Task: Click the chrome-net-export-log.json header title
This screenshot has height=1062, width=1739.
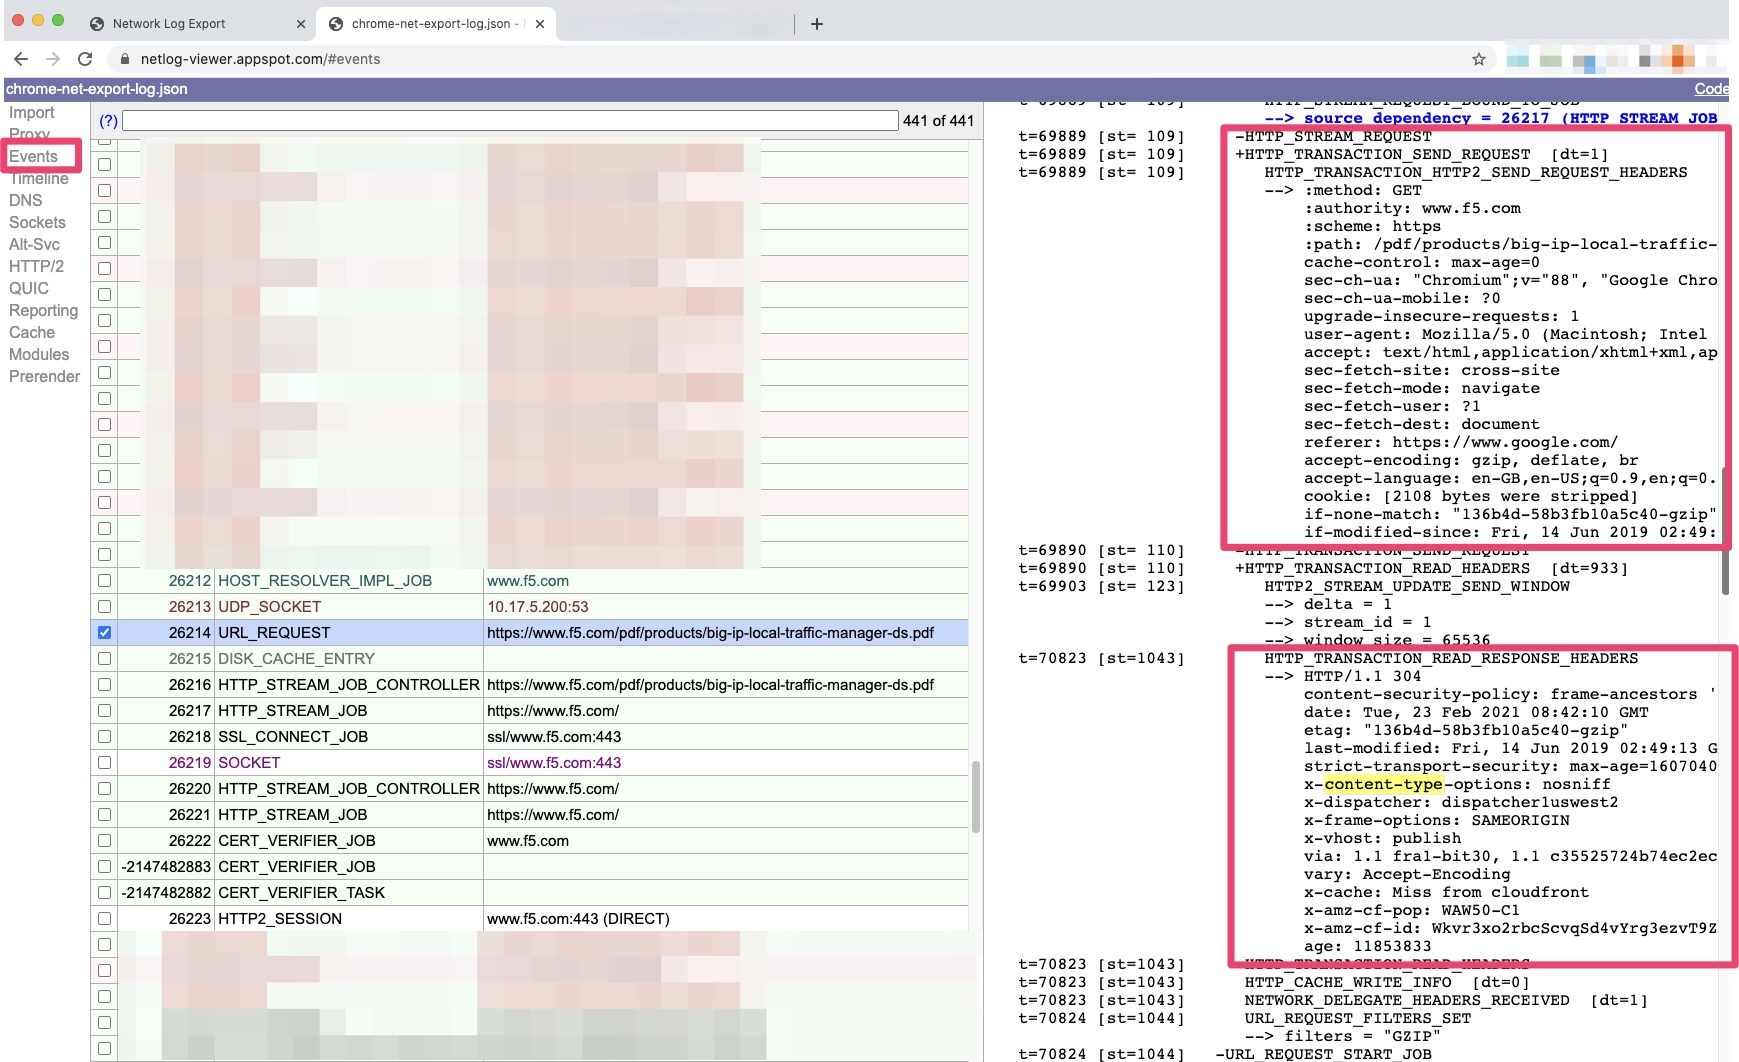Action: (96, 89)
